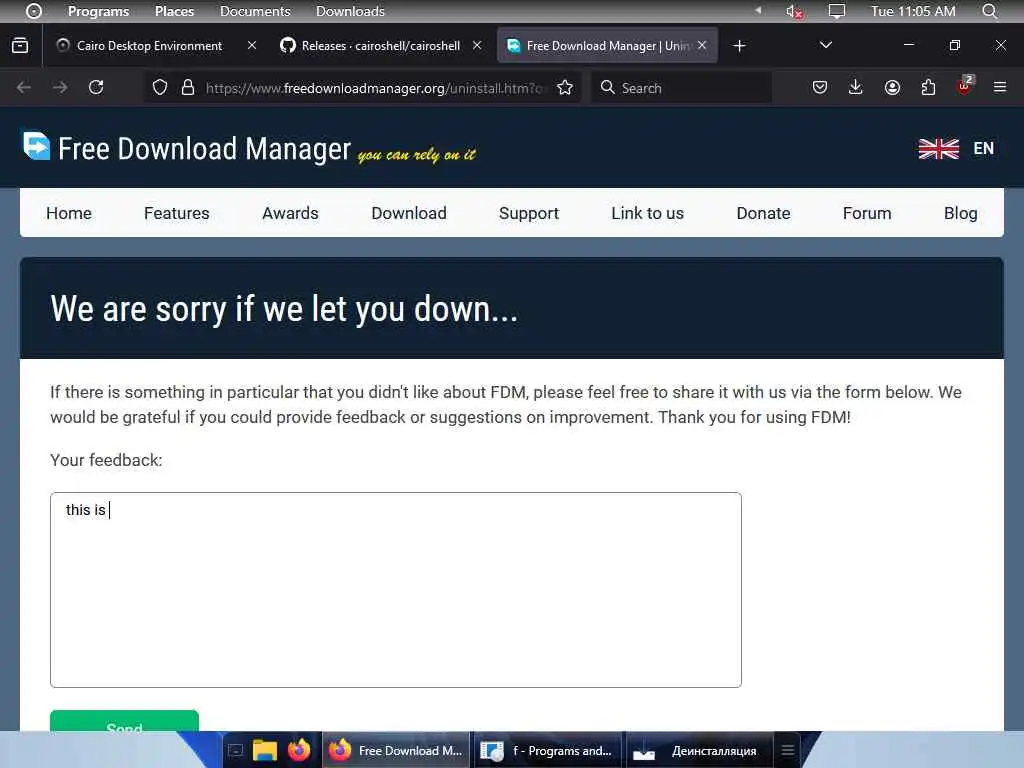Switch to Programs and... taskbar window

point(547,750)
